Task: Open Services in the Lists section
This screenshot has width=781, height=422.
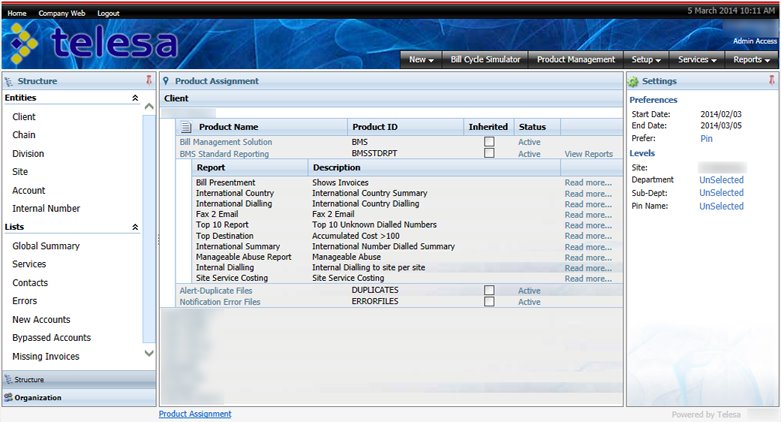Action: point(29,264)
